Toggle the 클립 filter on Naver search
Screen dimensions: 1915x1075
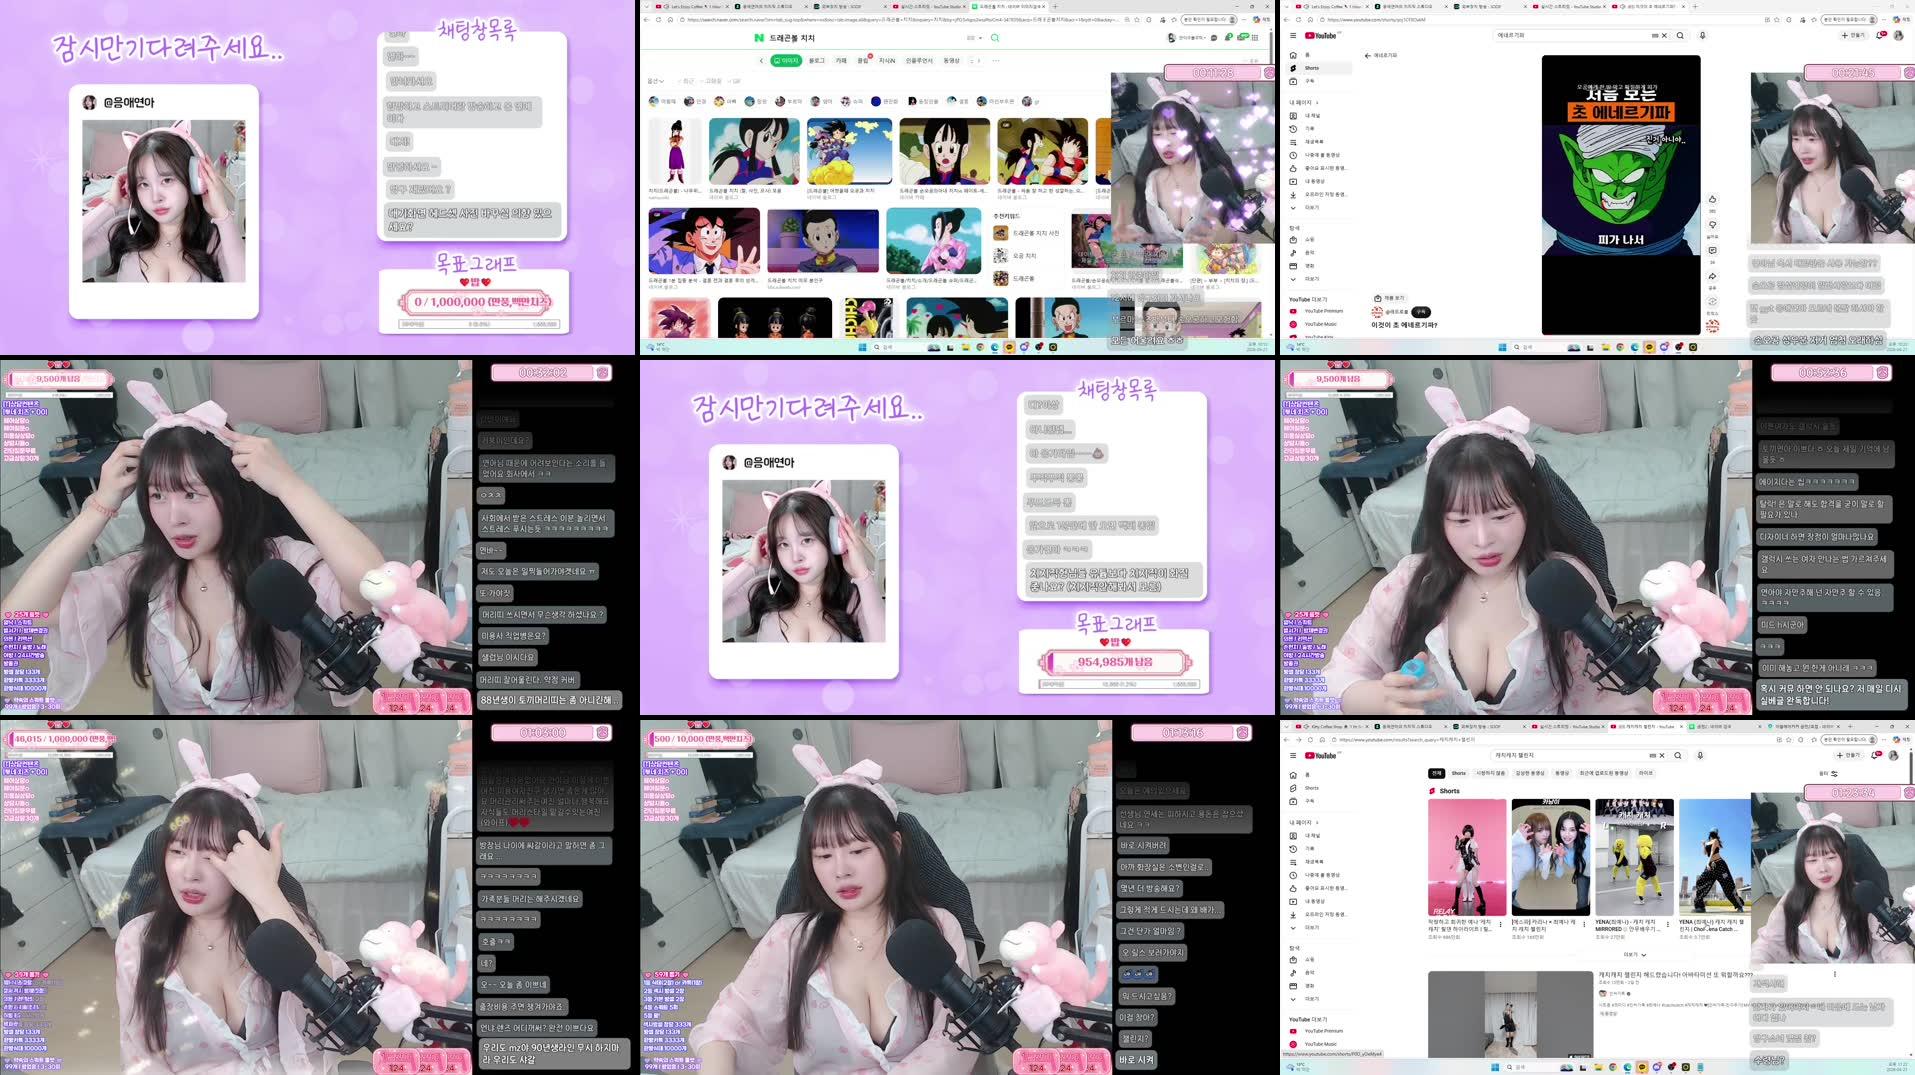pyautogui.click(x=864, y=61)
